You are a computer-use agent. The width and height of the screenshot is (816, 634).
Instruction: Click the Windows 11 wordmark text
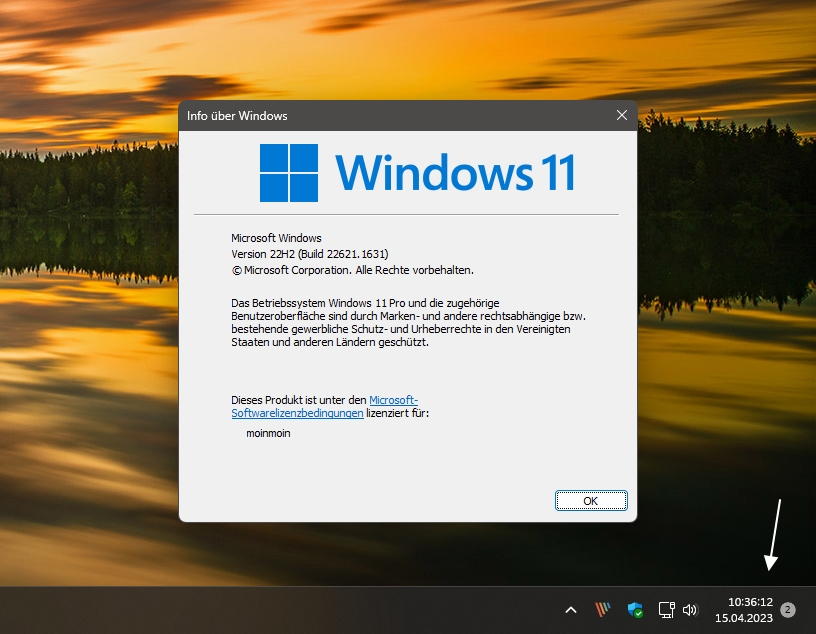(x=455, y=173)
